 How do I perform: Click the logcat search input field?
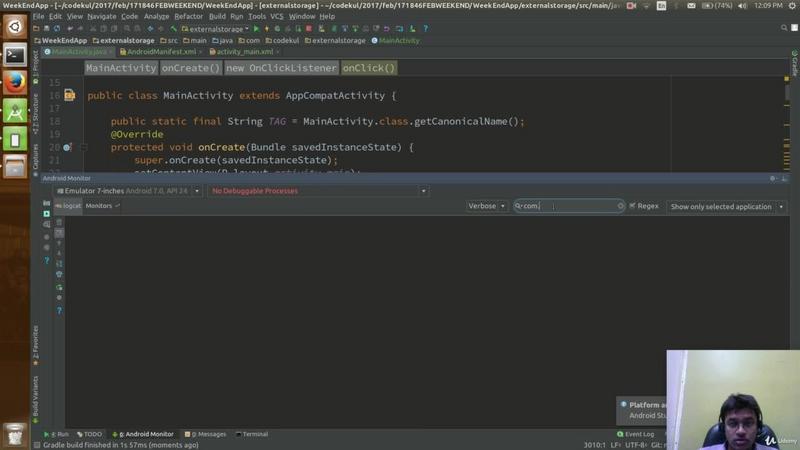point(568,206)
